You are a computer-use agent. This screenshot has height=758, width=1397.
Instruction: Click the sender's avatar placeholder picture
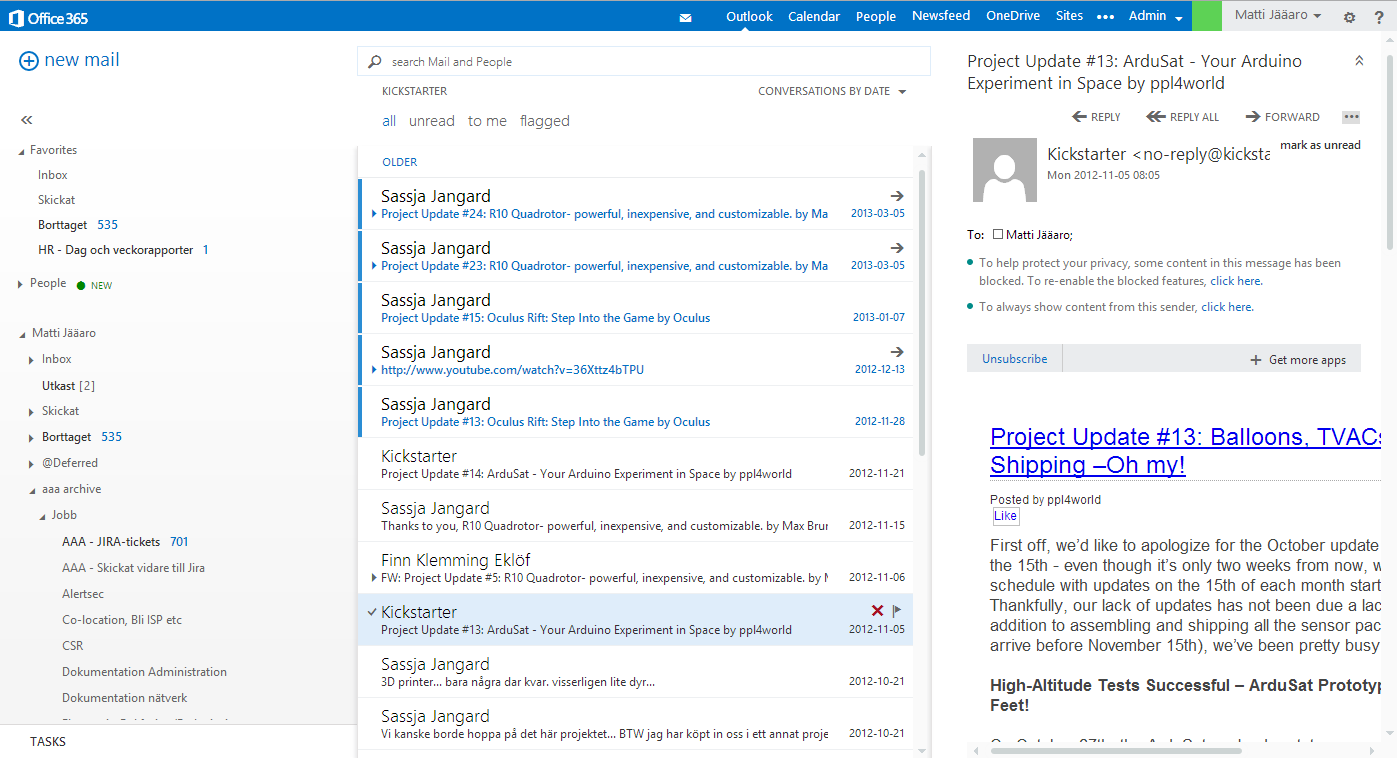pos(1004,170)
